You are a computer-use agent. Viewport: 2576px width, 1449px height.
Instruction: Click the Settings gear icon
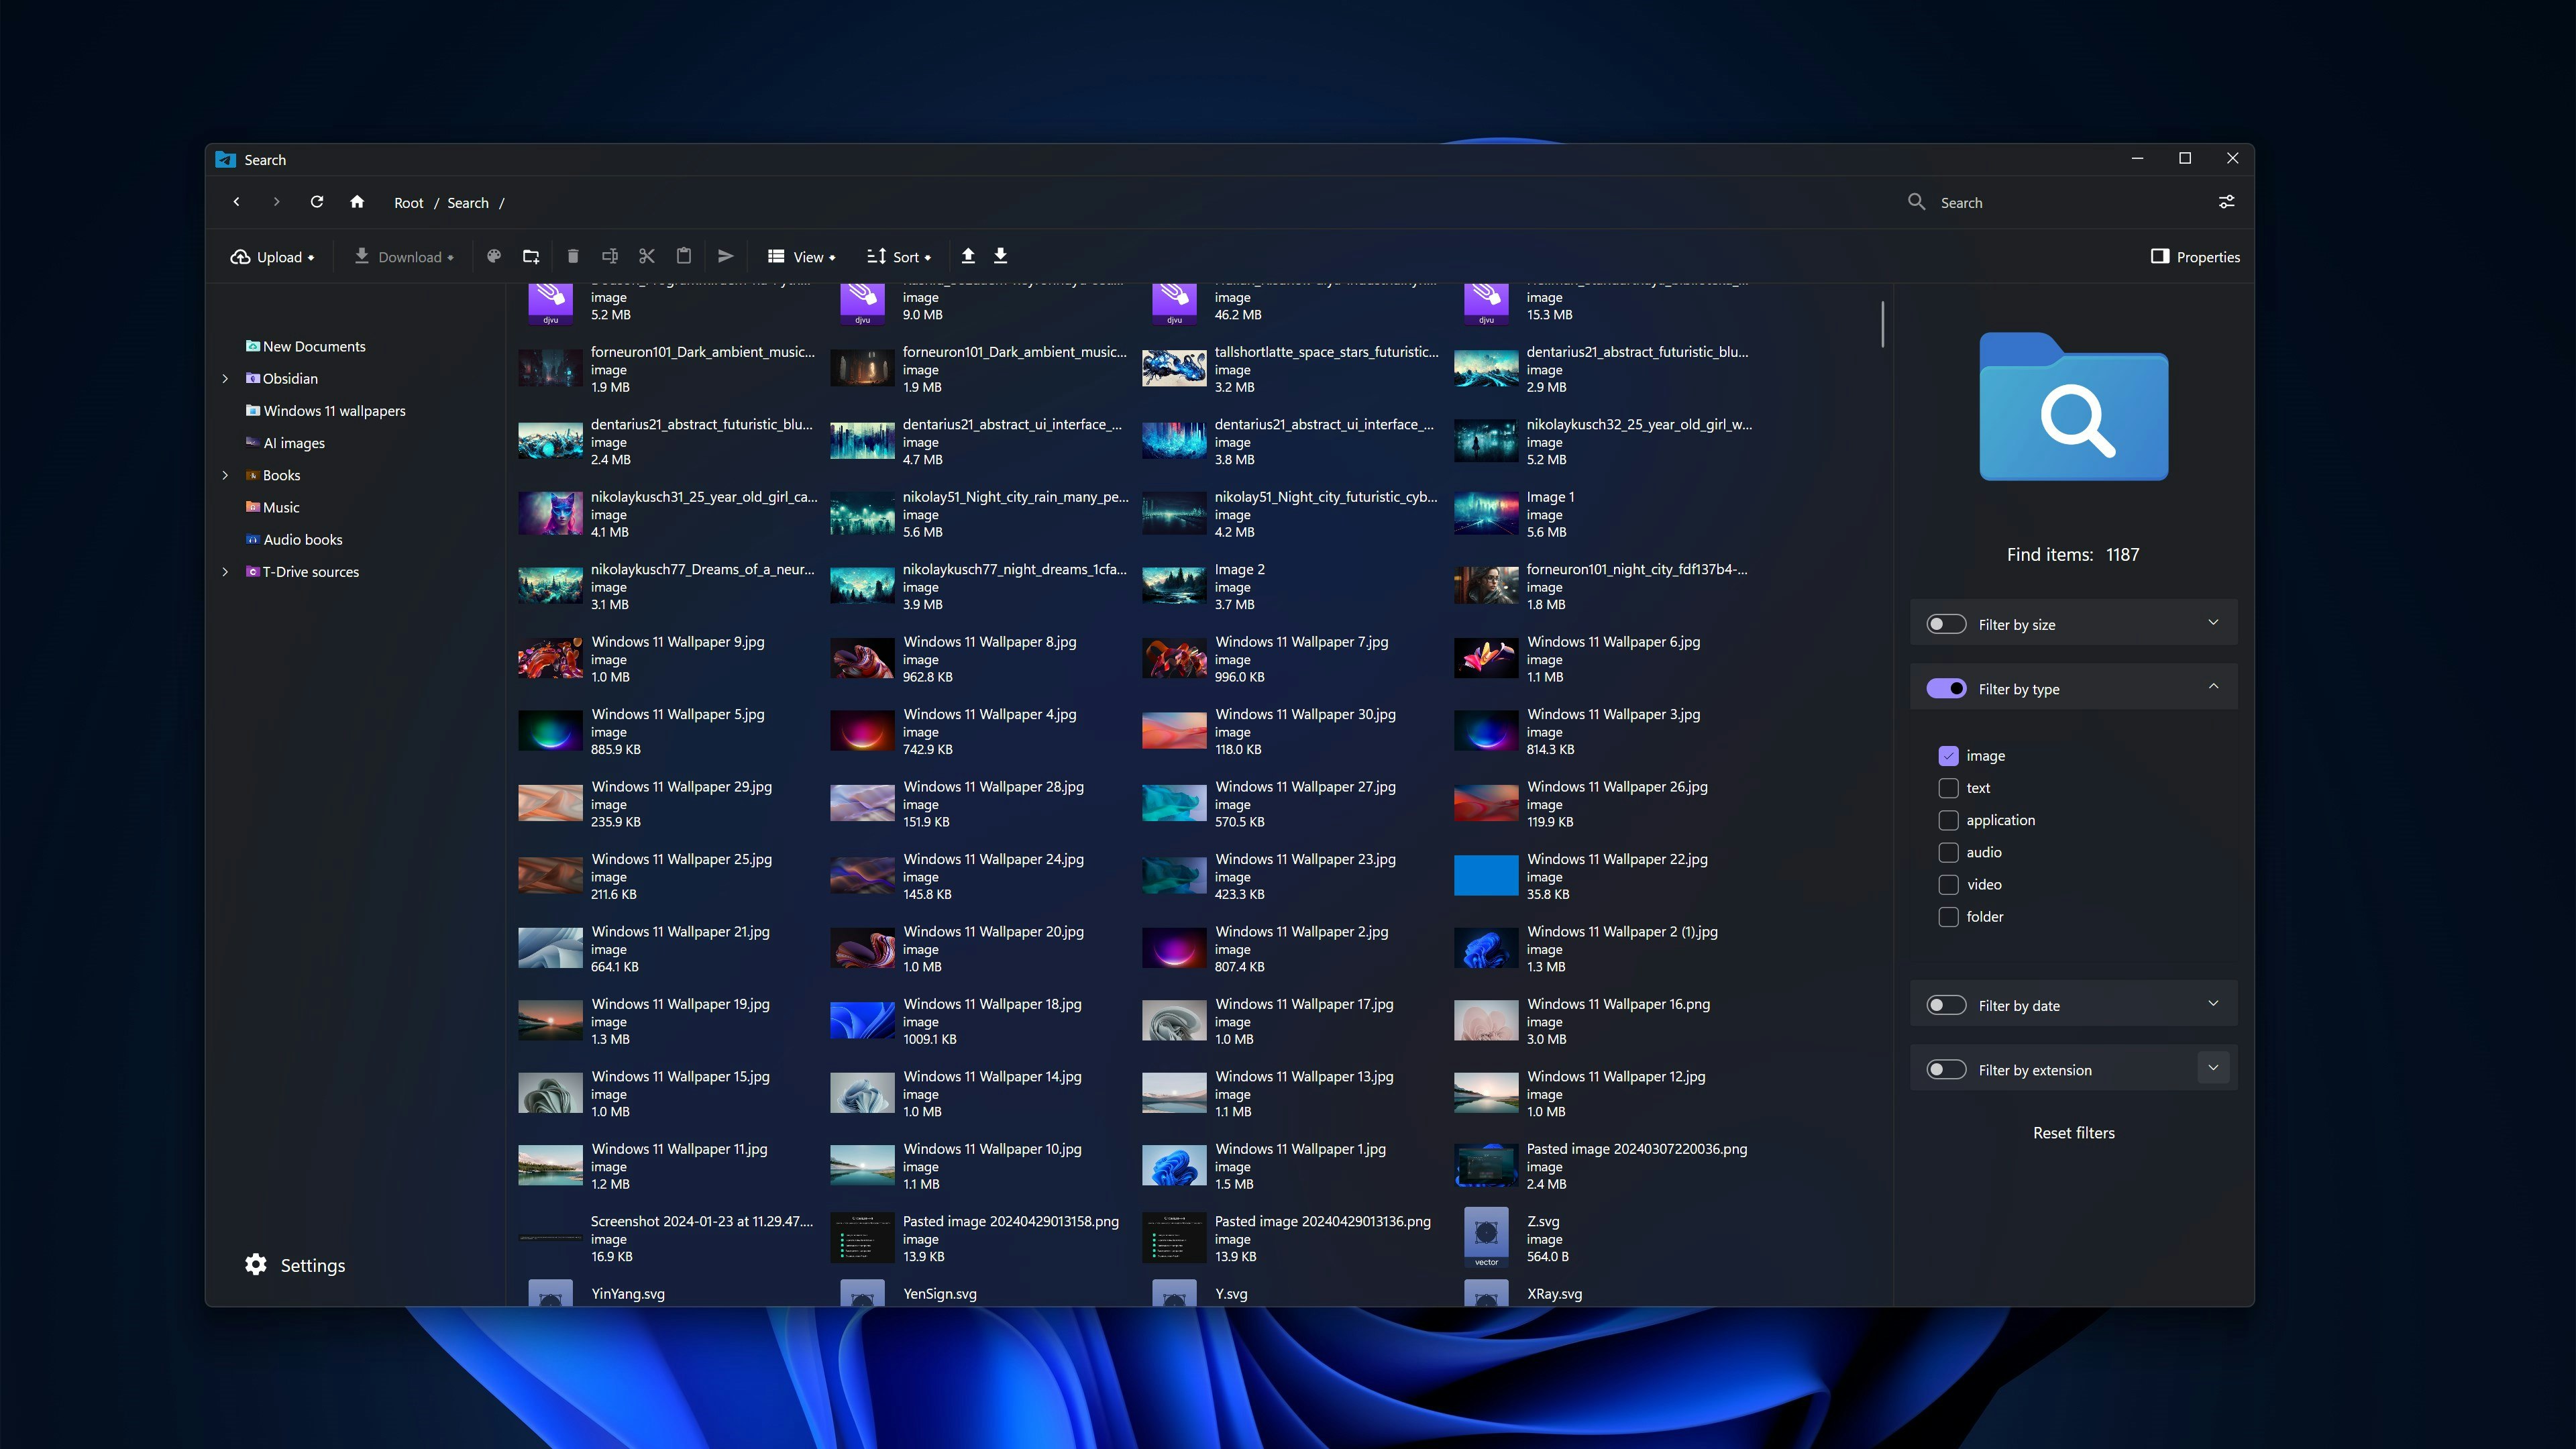coord(256,1264)
